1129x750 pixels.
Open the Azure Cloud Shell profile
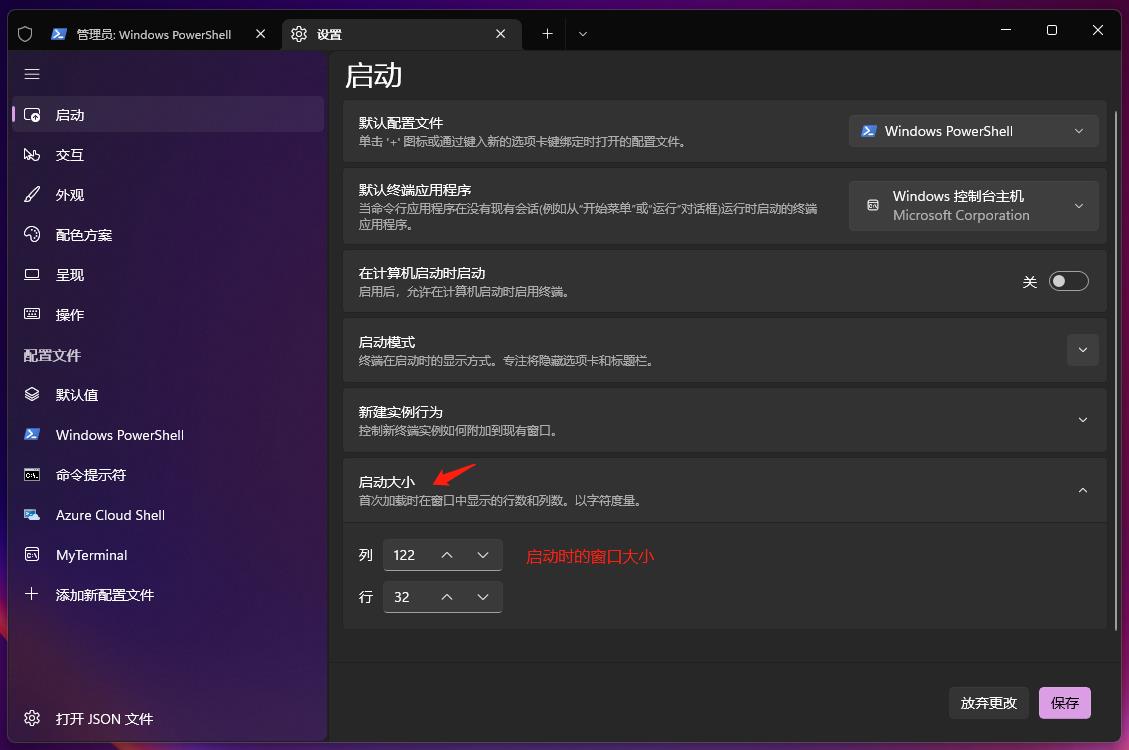pyautogui.click(x=110, y=514)
